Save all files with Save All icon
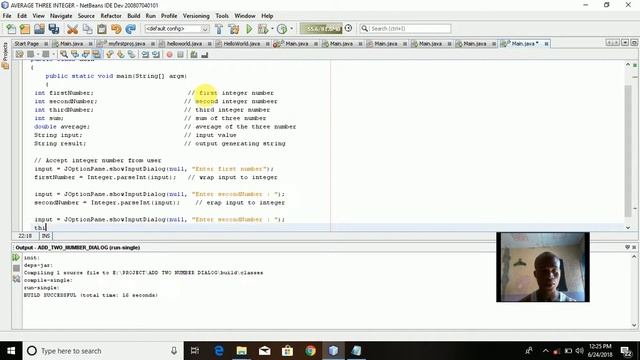The height and width of the screenshot is (360, 640). click(53, 29)
